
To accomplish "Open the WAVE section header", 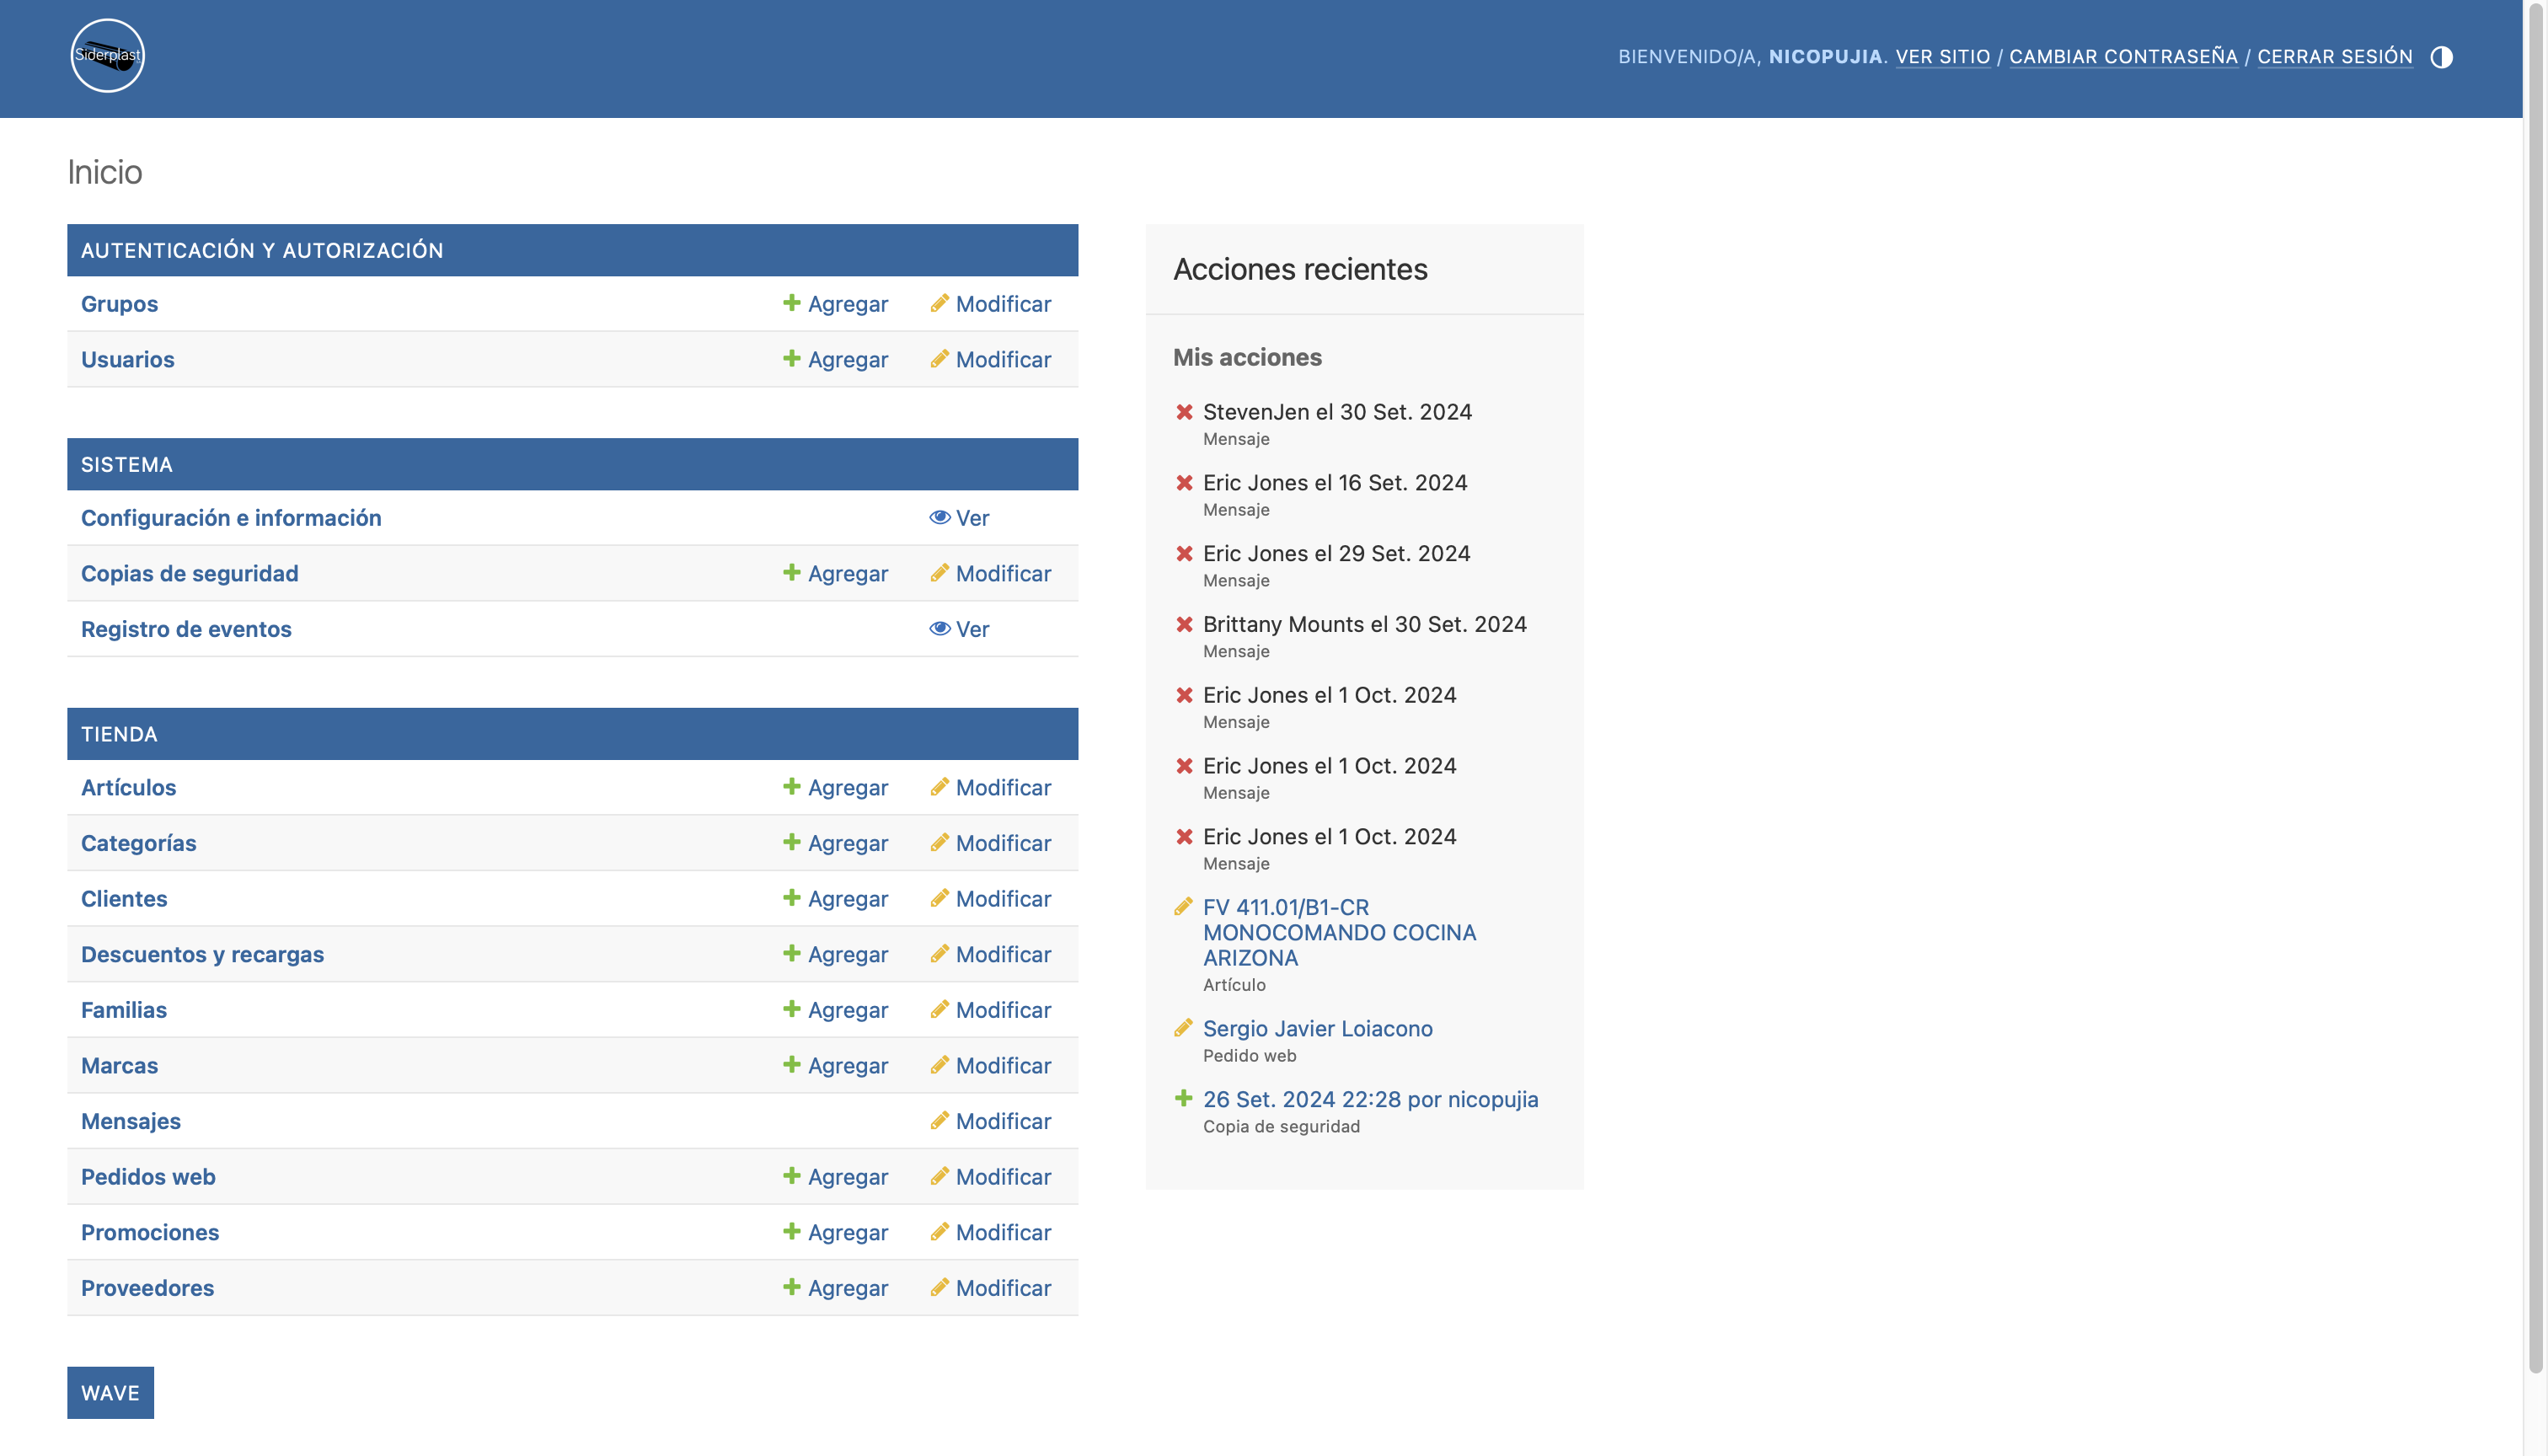I will (110, 1393).
